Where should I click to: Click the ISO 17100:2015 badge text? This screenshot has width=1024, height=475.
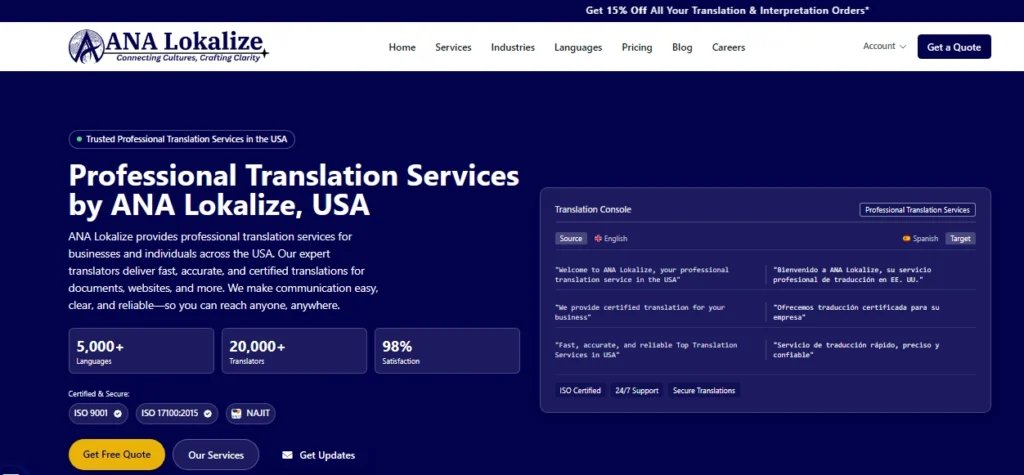coord(170,414)
